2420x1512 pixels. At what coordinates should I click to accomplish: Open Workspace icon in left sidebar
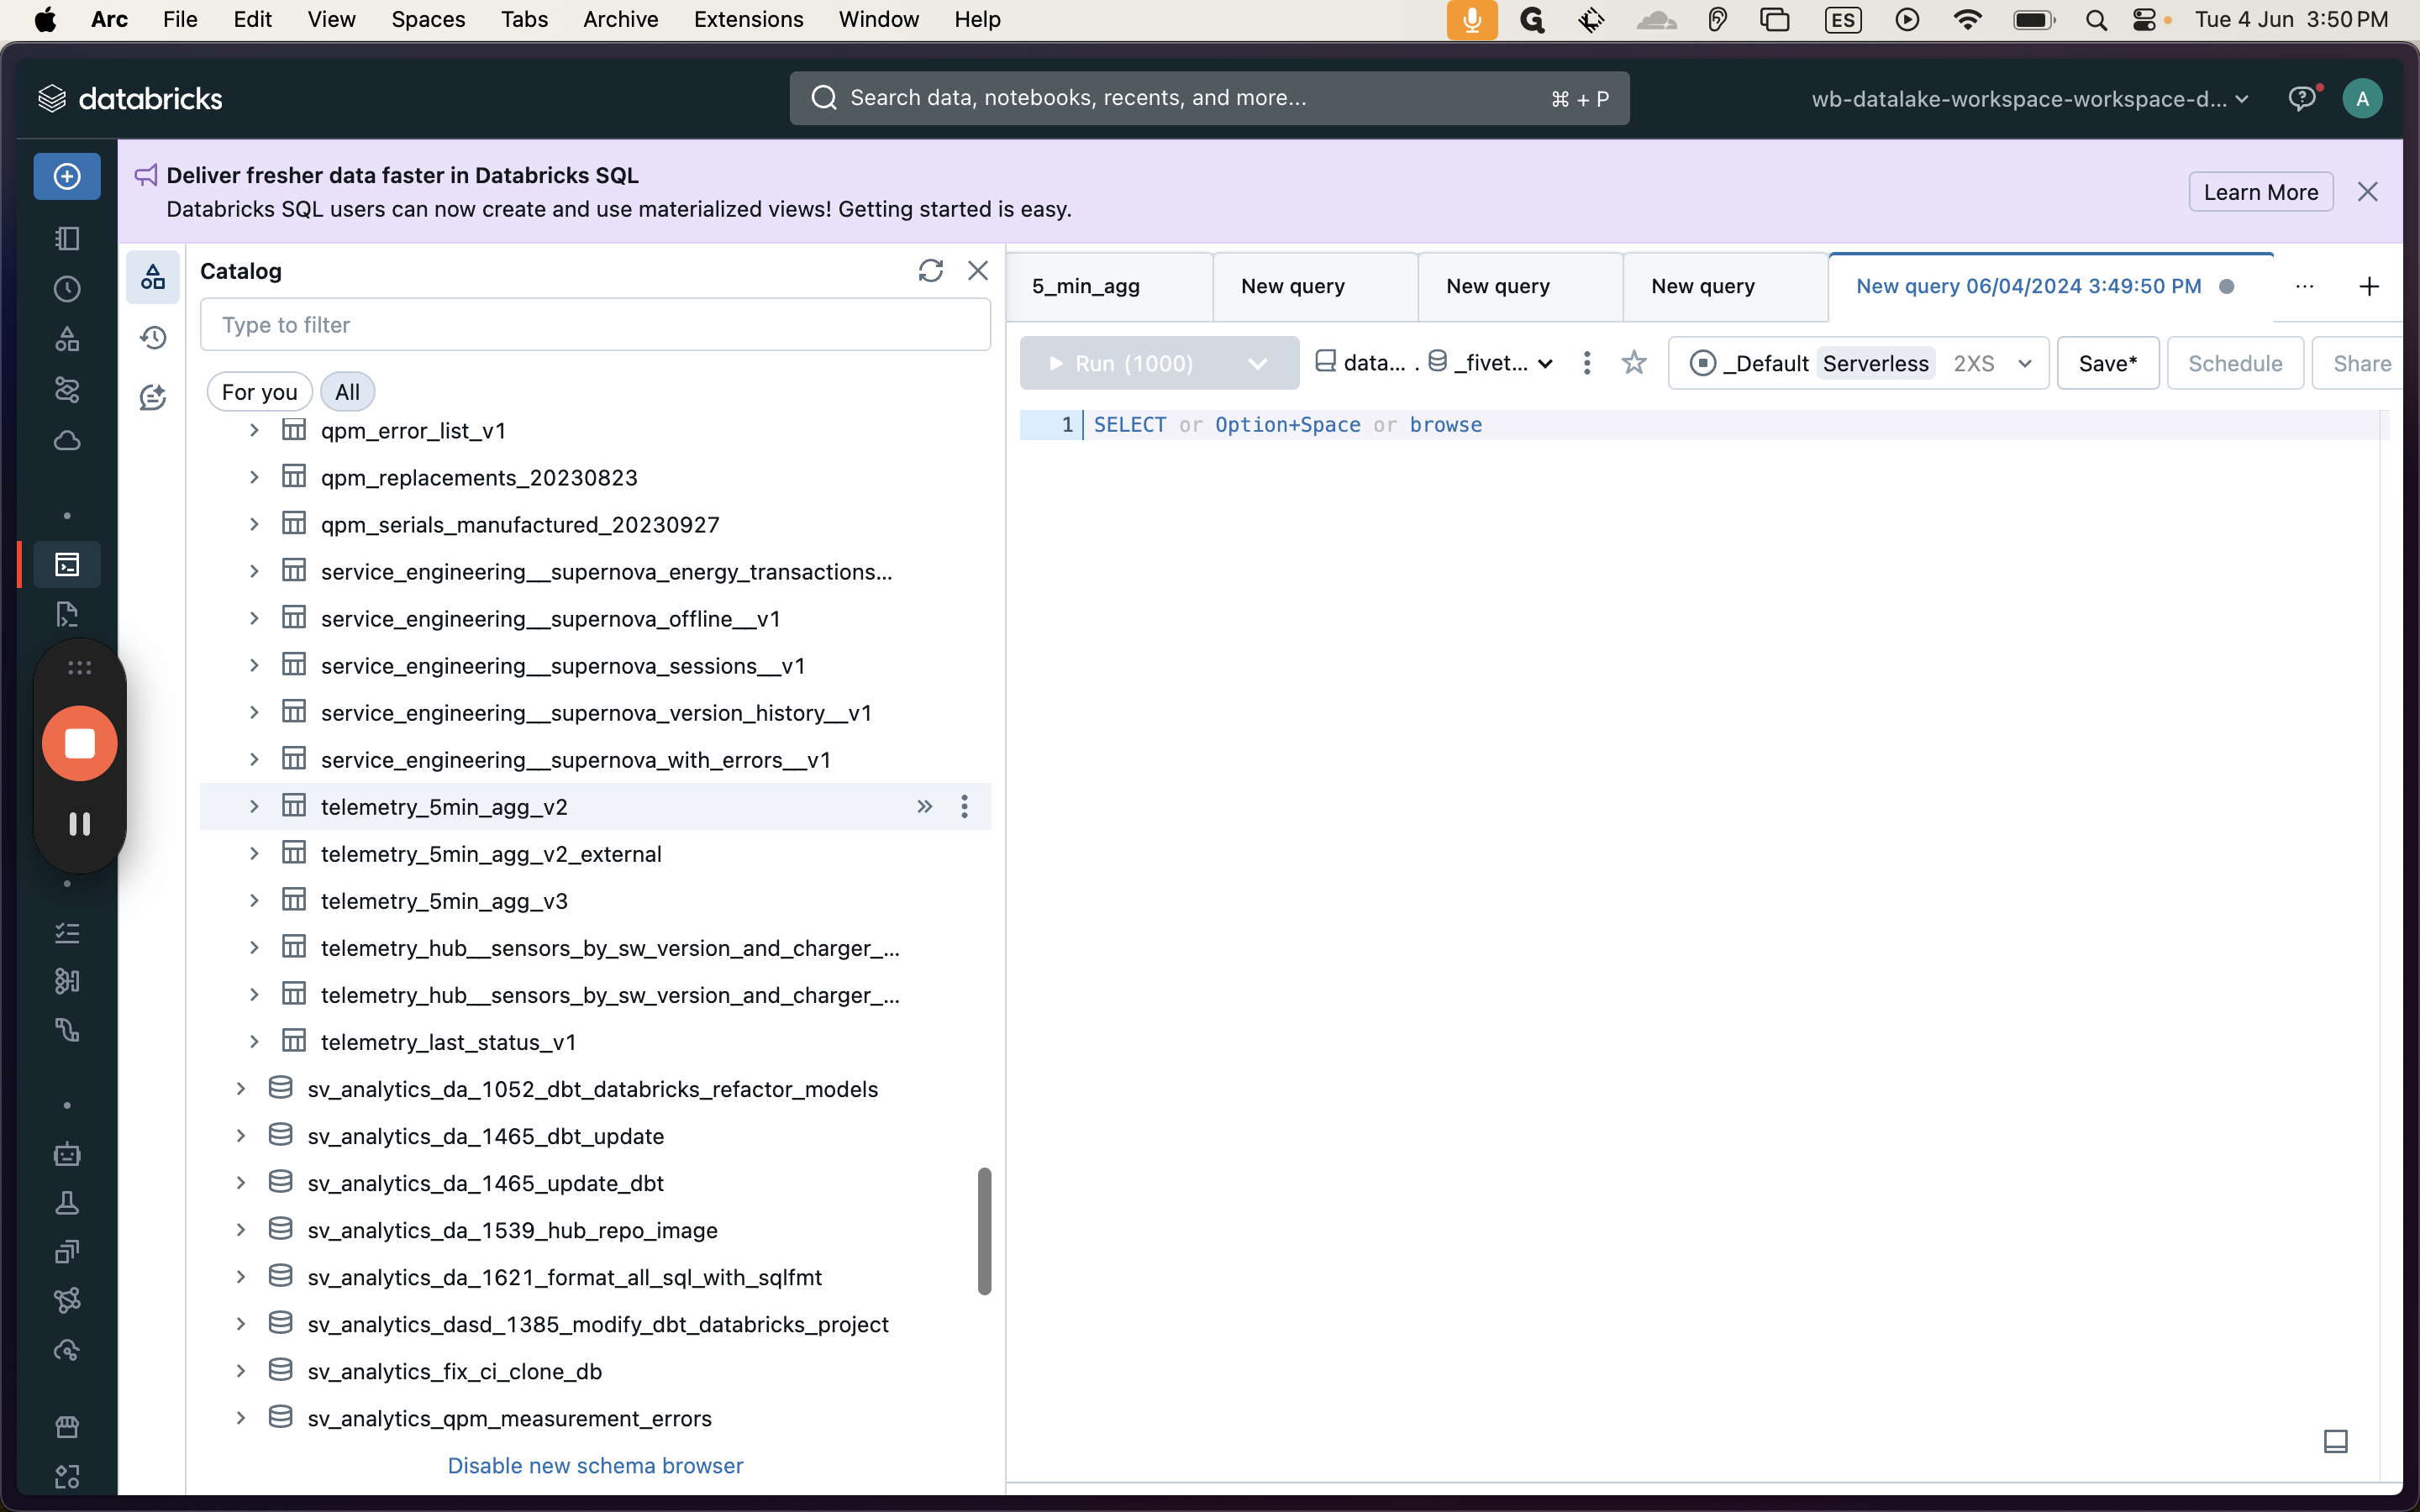(67, 238)
